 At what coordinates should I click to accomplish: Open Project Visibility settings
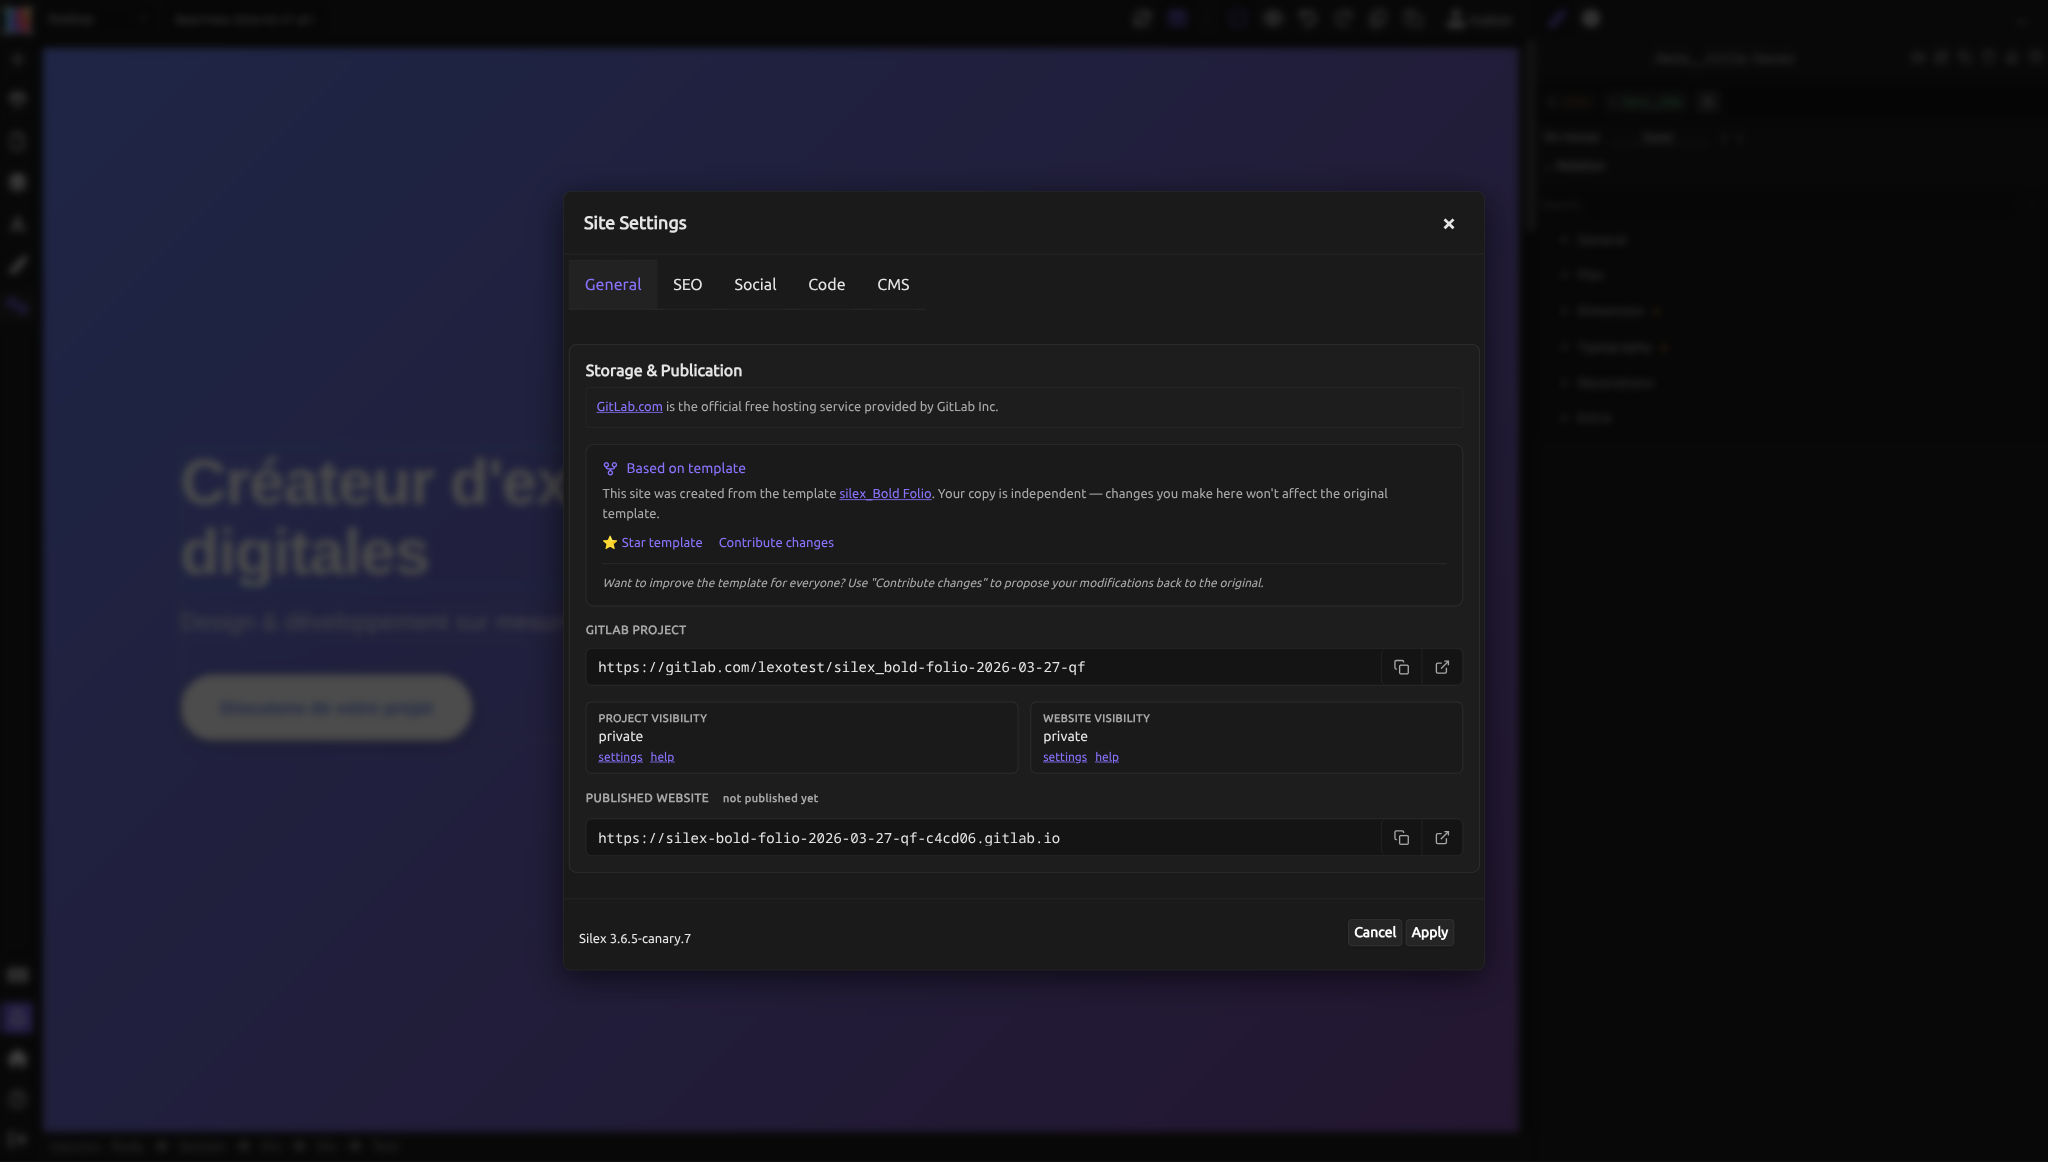[x=619, y=757]
